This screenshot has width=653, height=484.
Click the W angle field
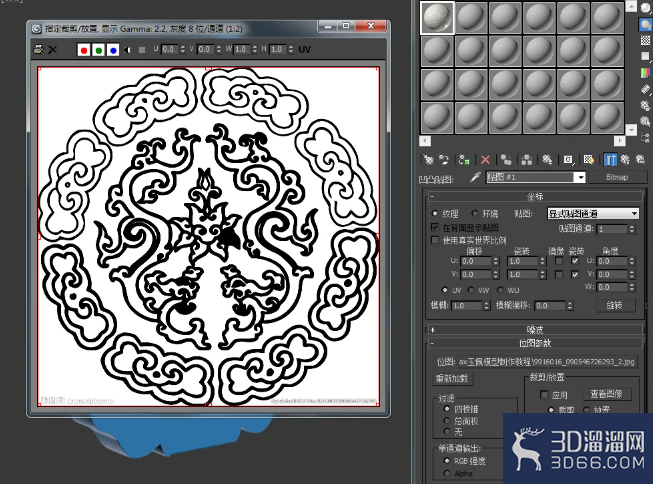coord(612,287)
